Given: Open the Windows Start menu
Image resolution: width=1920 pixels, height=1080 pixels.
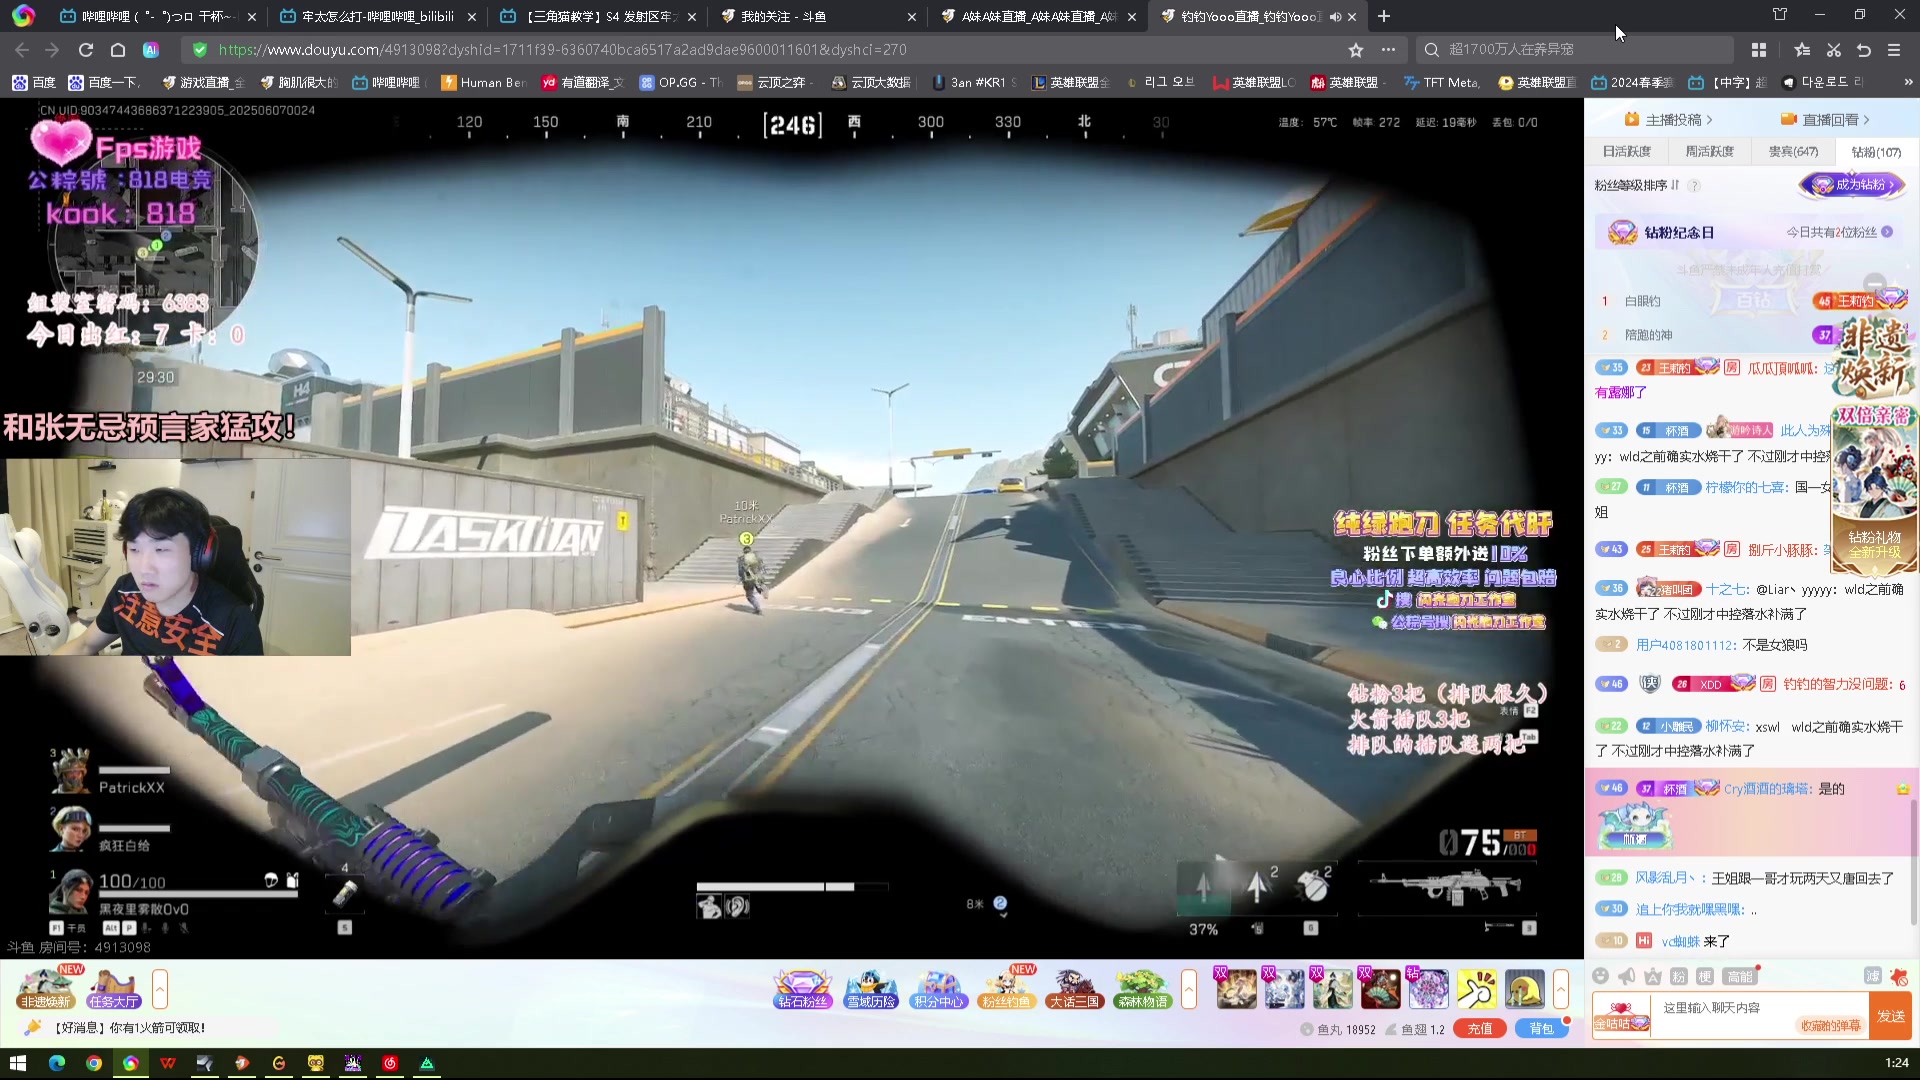Looking at the screenshot, I should tap(17, 1063).
